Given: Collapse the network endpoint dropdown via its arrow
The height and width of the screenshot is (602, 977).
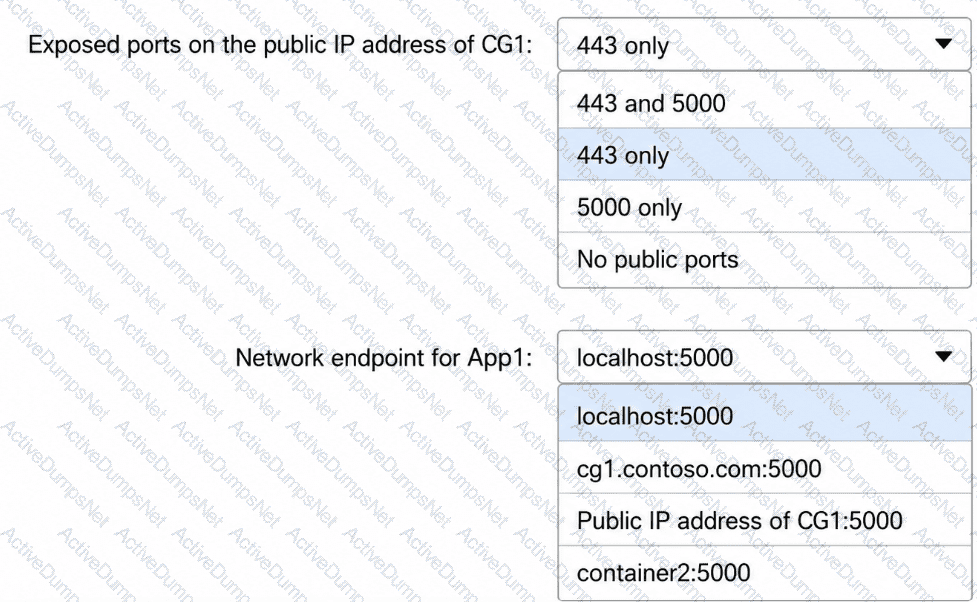Looking at the screenshot, I should click(943, 356).
